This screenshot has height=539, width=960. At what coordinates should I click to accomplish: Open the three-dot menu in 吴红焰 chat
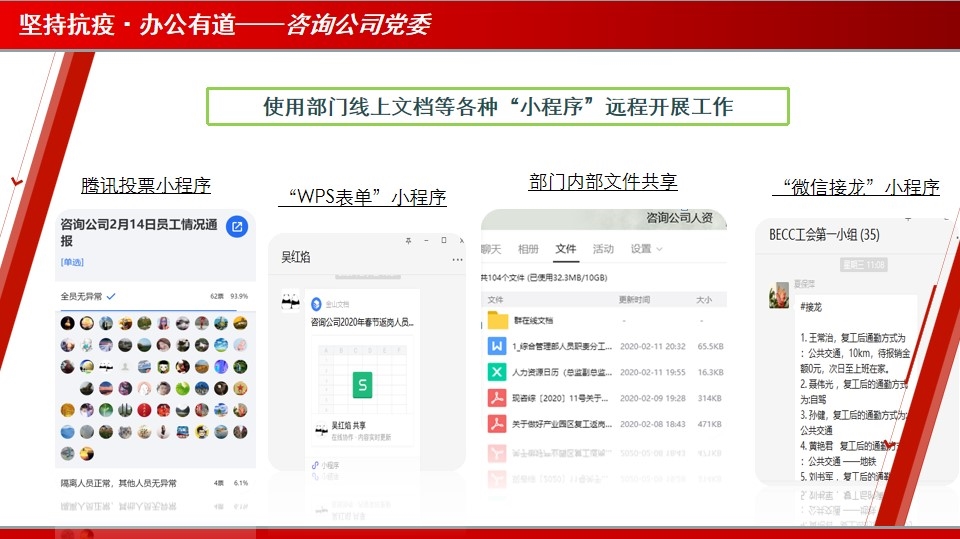click(457, 260)
